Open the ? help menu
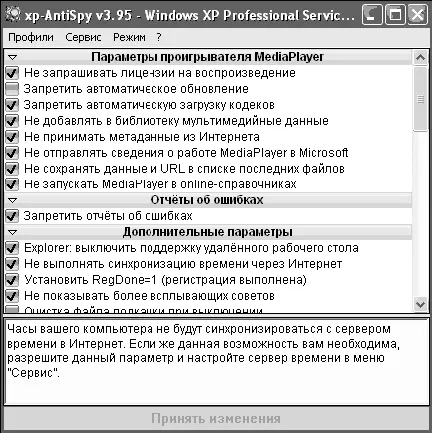 click(x=159, y=37)
